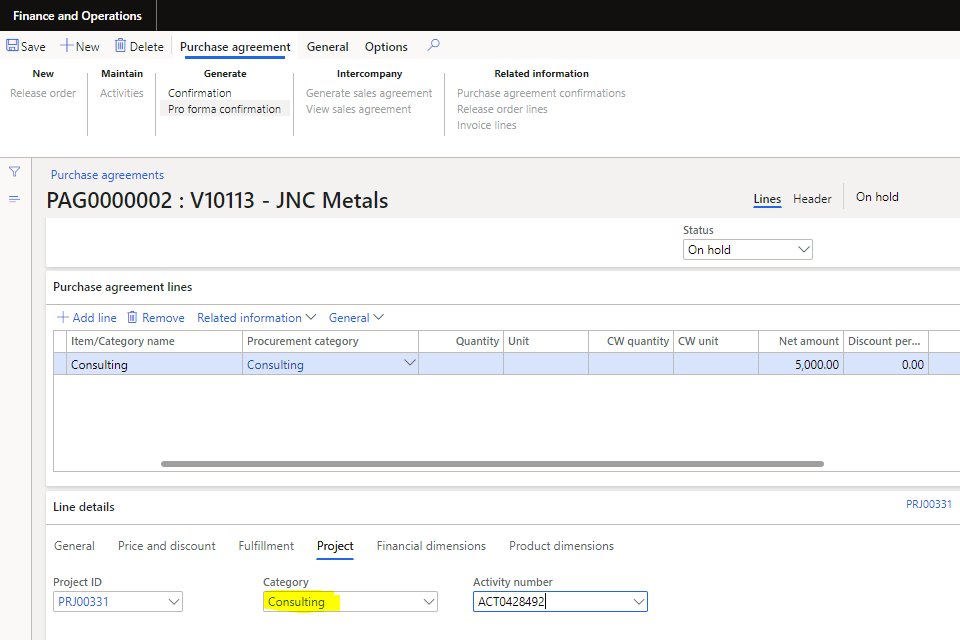The image size is (960, 640).
Task: Select the row marker of the Consulting line
Action: [x=60, y=364]
